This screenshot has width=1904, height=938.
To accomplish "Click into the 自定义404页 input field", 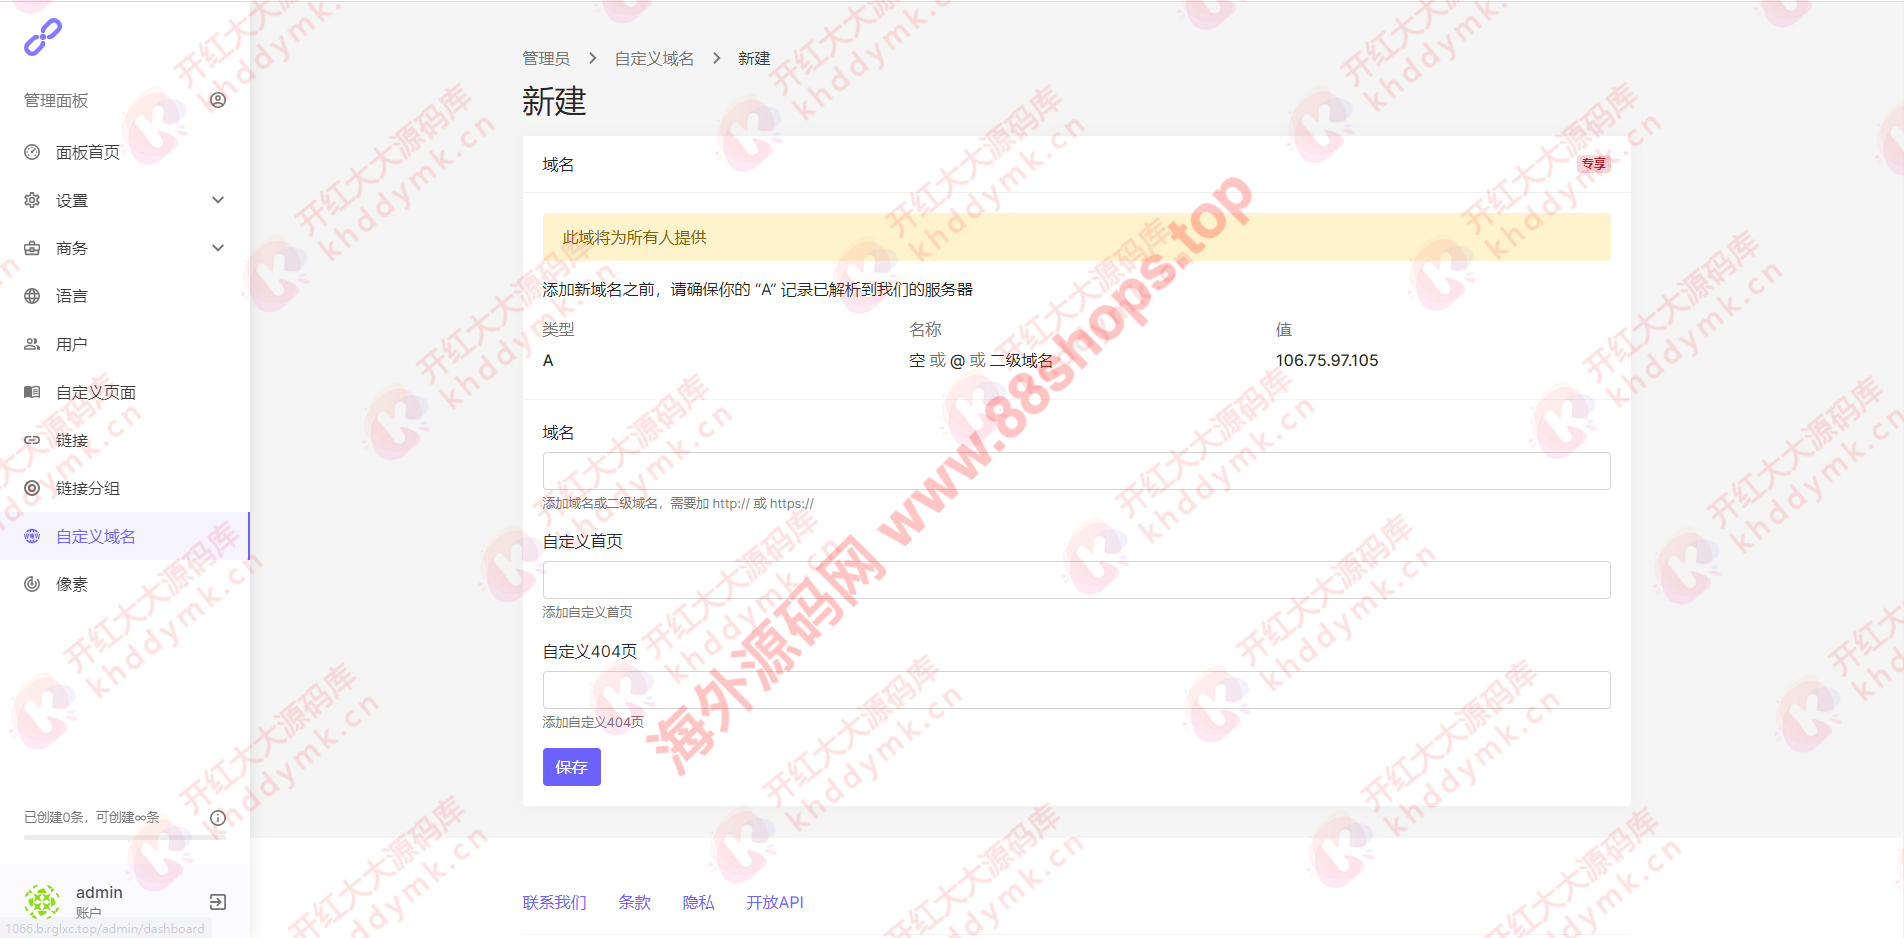I will click(x=1076, y=690).
